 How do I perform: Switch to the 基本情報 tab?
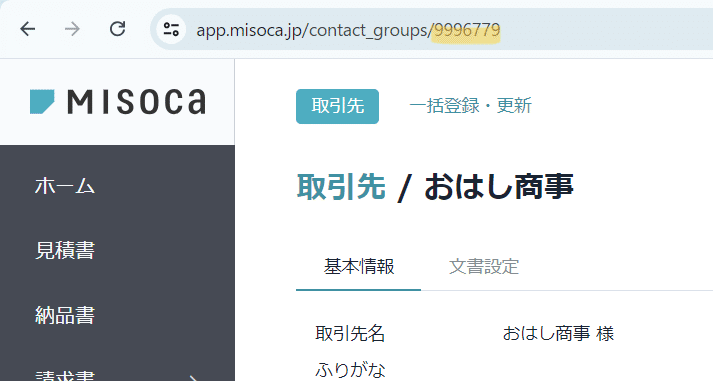click(x=359, y=266)
